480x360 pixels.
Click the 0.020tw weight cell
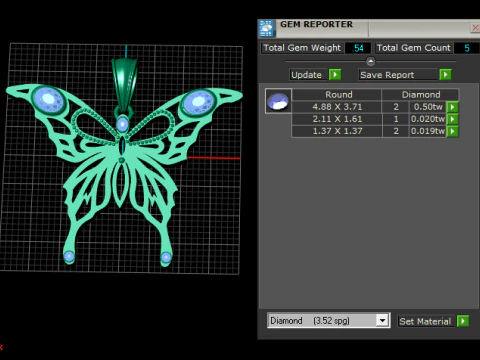tap(428, 119)
